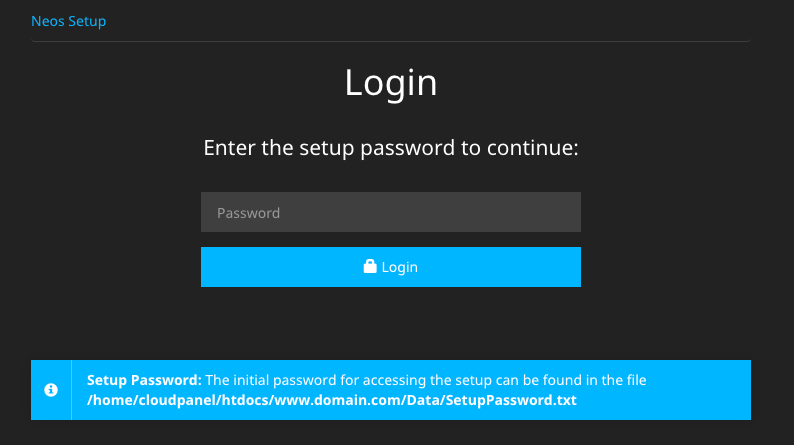Click the 'Enter the setup password' prompt text
Image resolution: width=794 pixels, height=445 pixels.
[390, 148]
